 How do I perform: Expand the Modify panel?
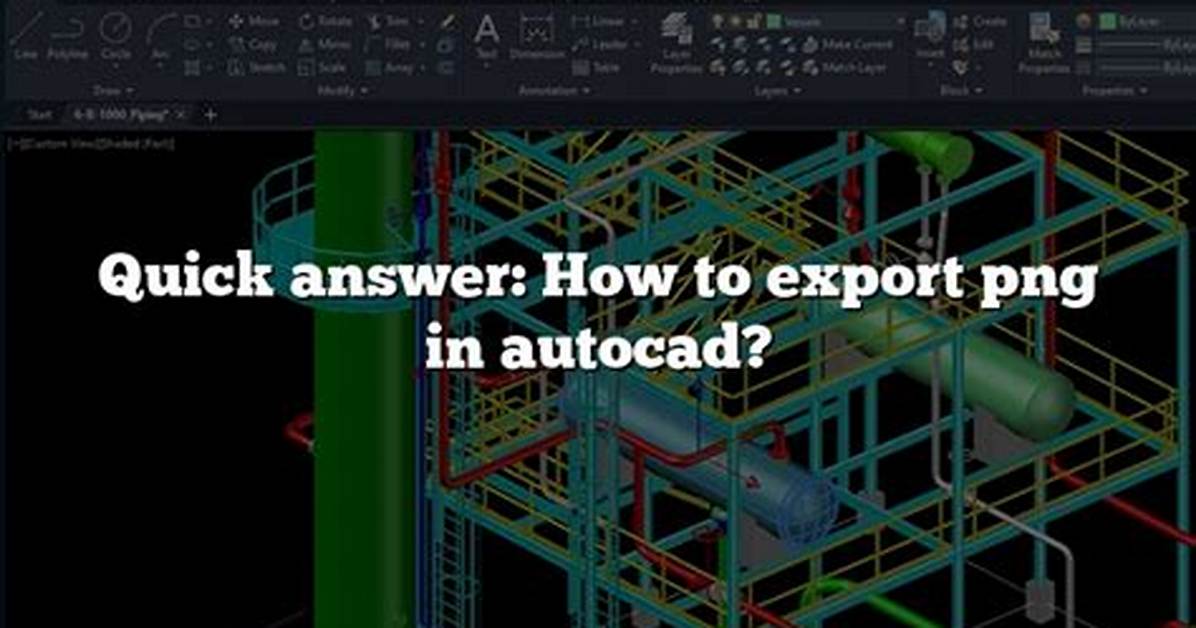click(342, 91)
